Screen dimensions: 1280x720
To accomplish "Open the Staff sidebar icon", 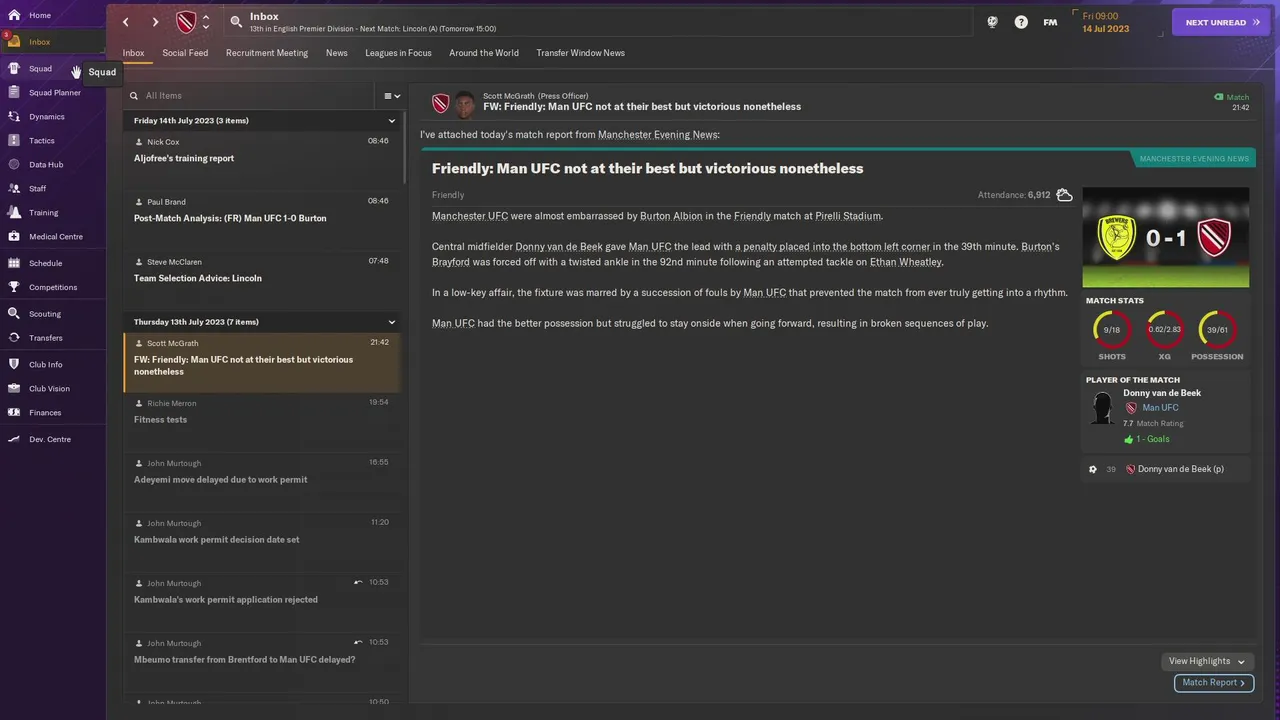I will tap(14, 189).
